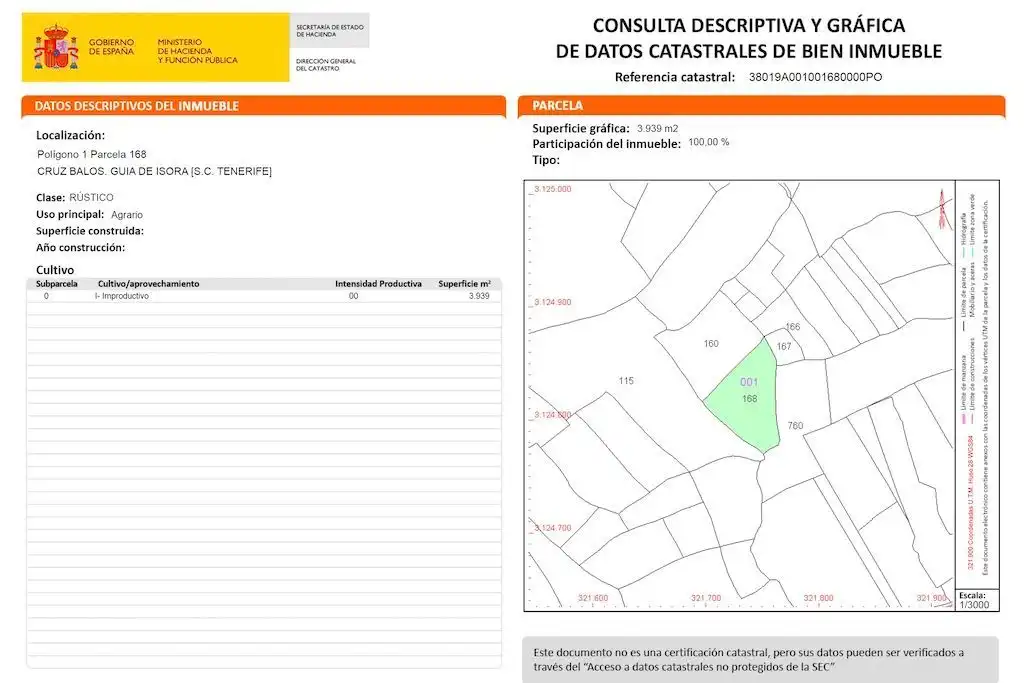Click the red north arrow on map

tap(942, 209)
